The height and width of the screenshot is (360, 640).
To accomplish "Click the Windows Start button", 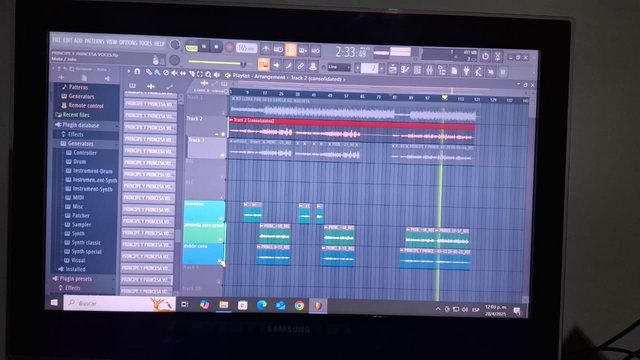I will 54,302.
